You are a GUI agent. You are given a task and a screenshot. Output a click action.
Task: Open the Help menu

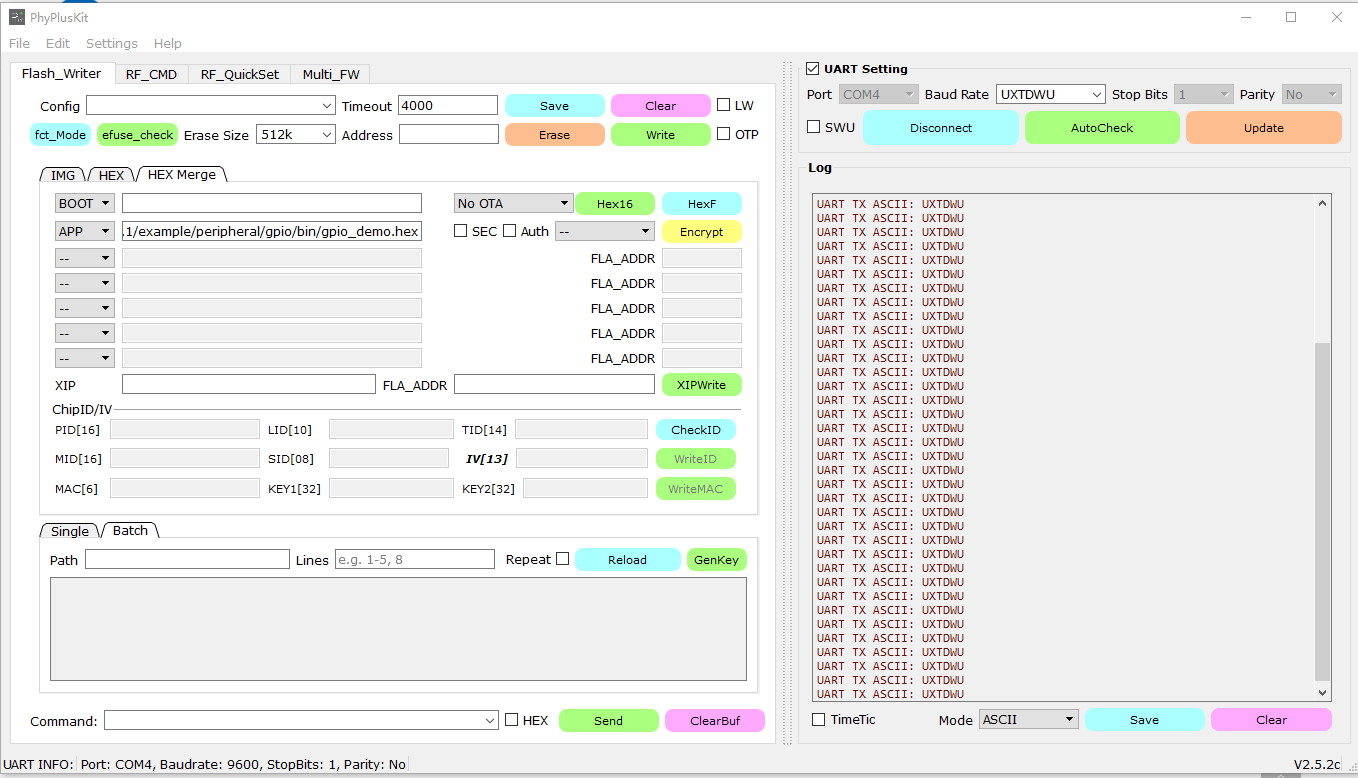click(168, 43)
